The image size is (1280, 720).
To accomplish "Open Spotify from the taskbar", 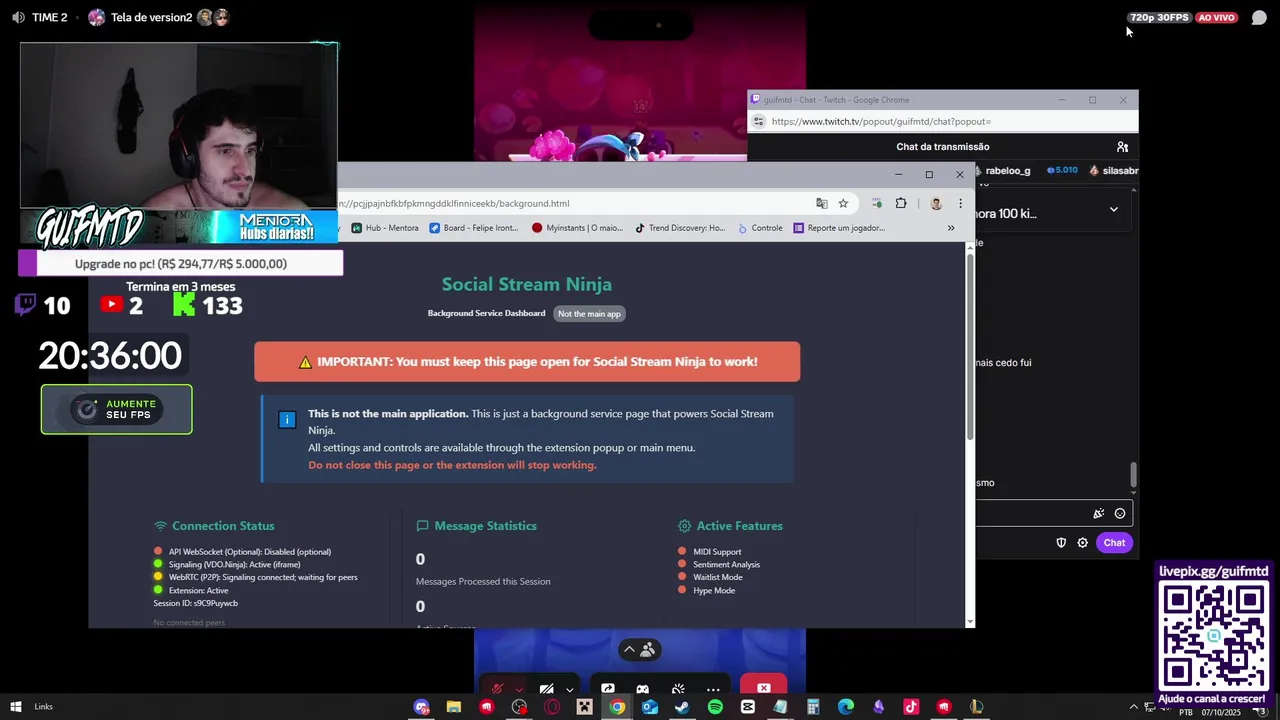I will (x=715, y=707).
